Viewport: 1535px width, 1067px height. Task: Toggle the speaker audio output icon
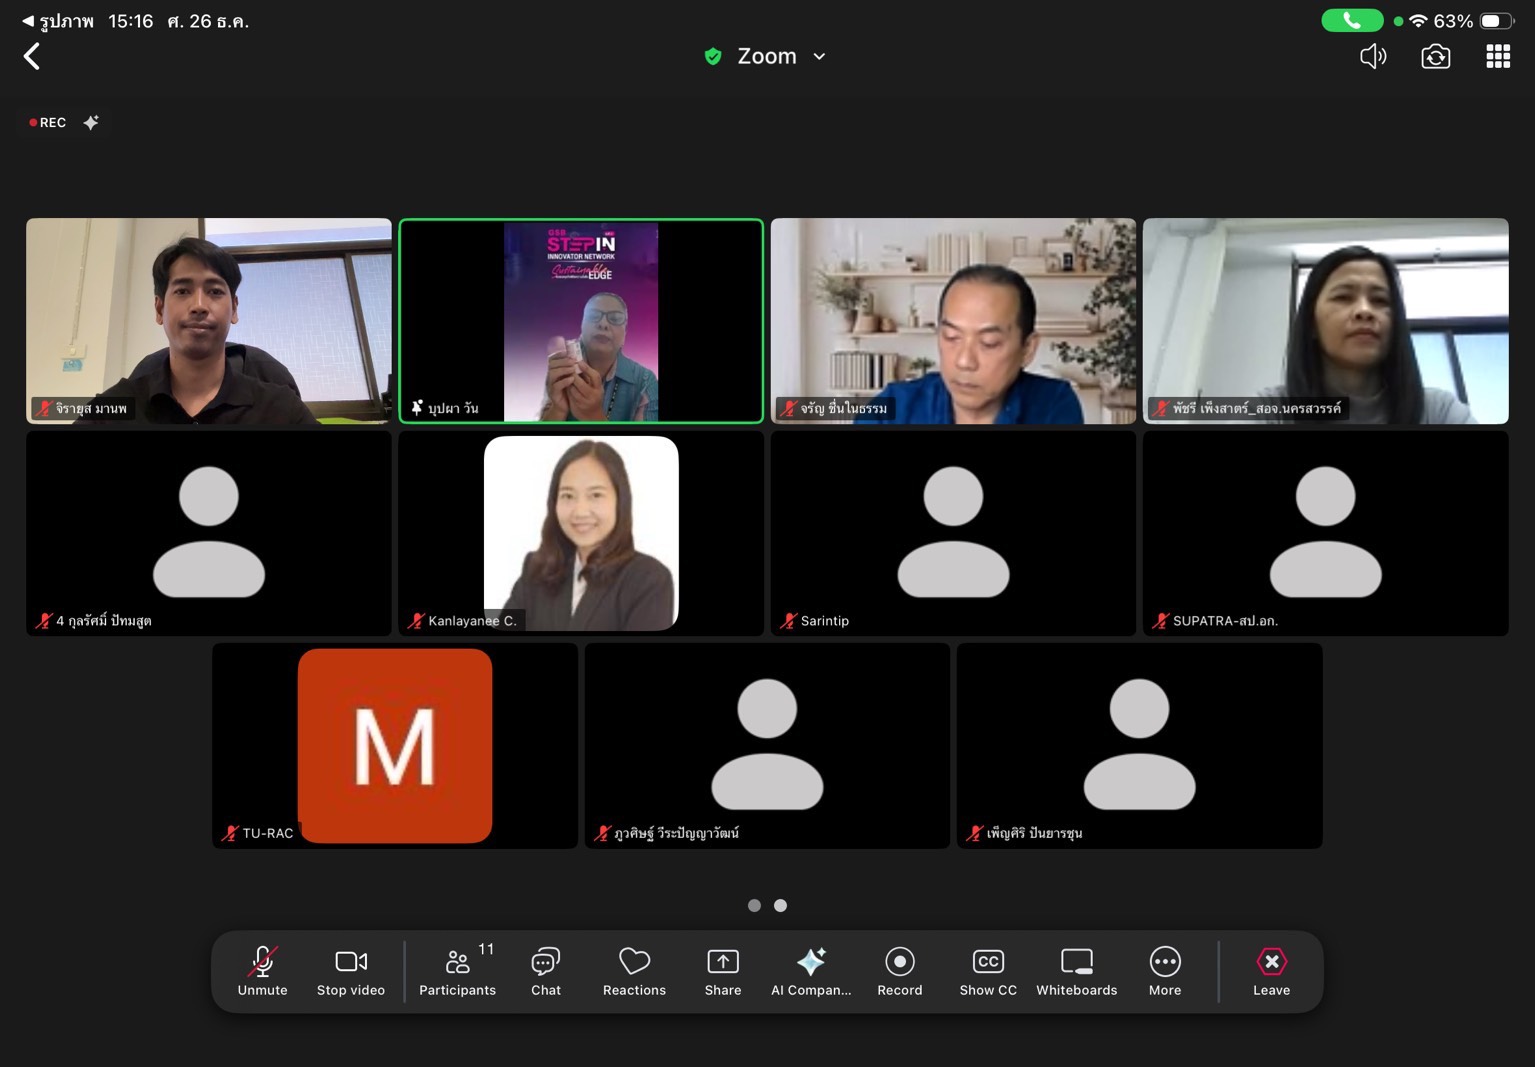tap(1373, 56)
